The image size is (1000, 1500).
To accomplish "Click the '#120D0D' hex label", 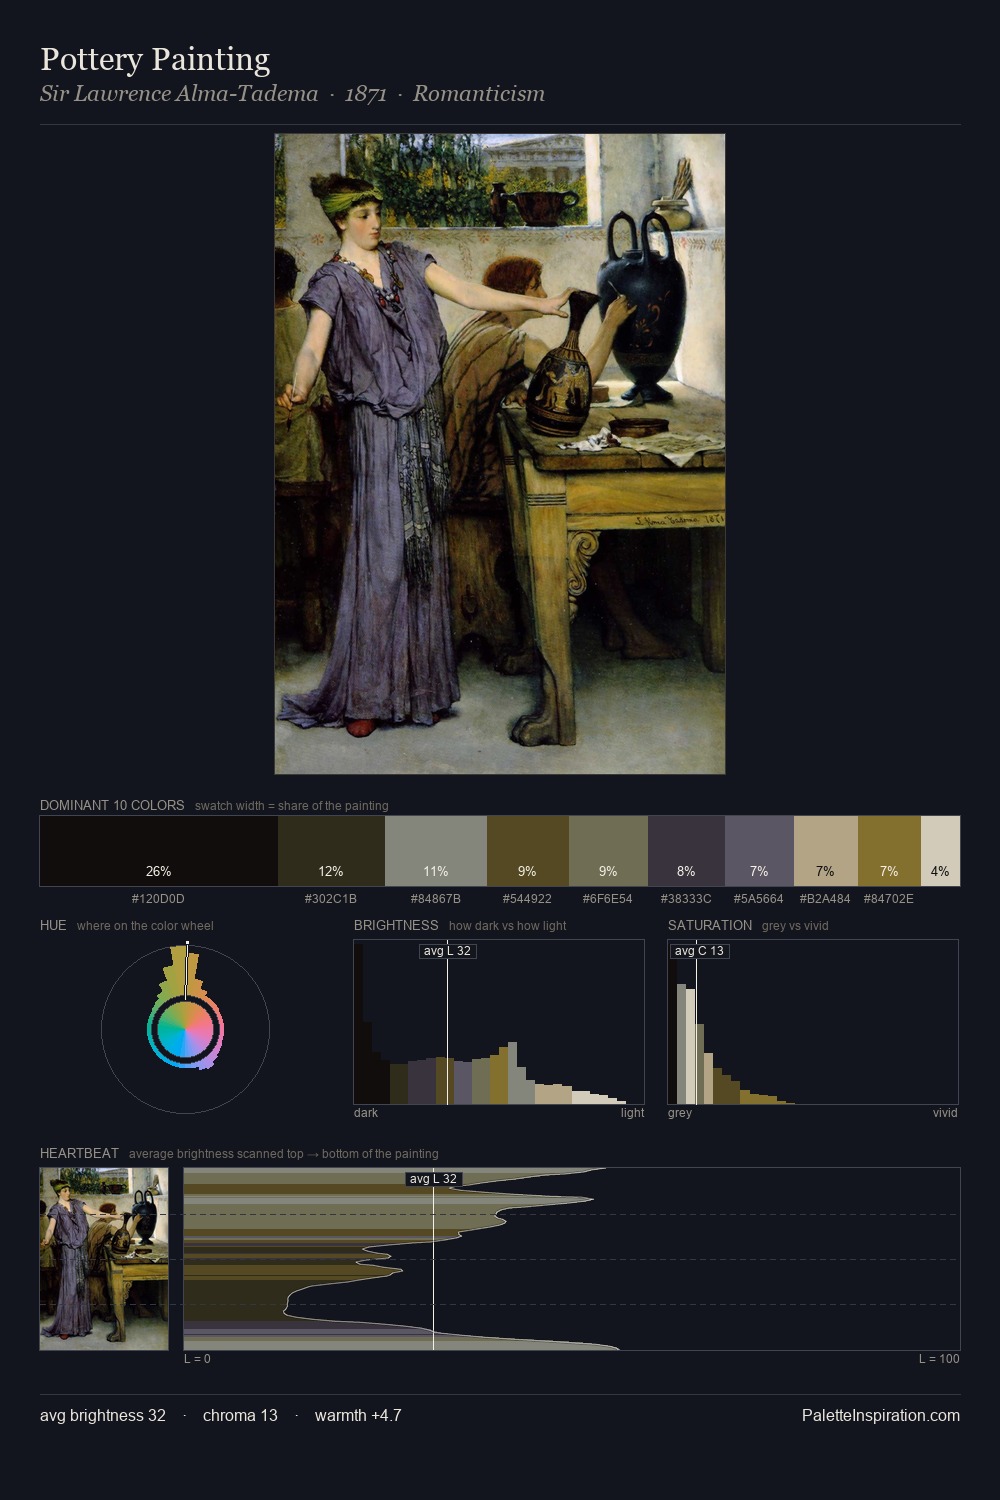I will (x=158, y=899).
